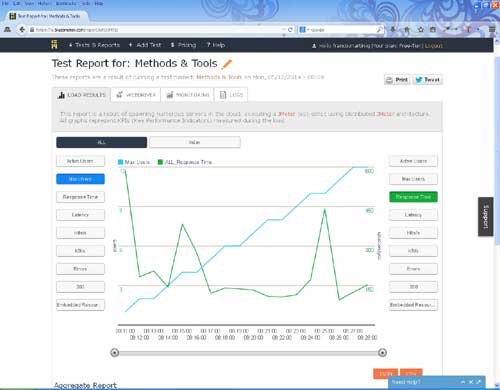
Task: Click the minimize chevron icon in the Need help widget
Action: (x=463, y=382)
